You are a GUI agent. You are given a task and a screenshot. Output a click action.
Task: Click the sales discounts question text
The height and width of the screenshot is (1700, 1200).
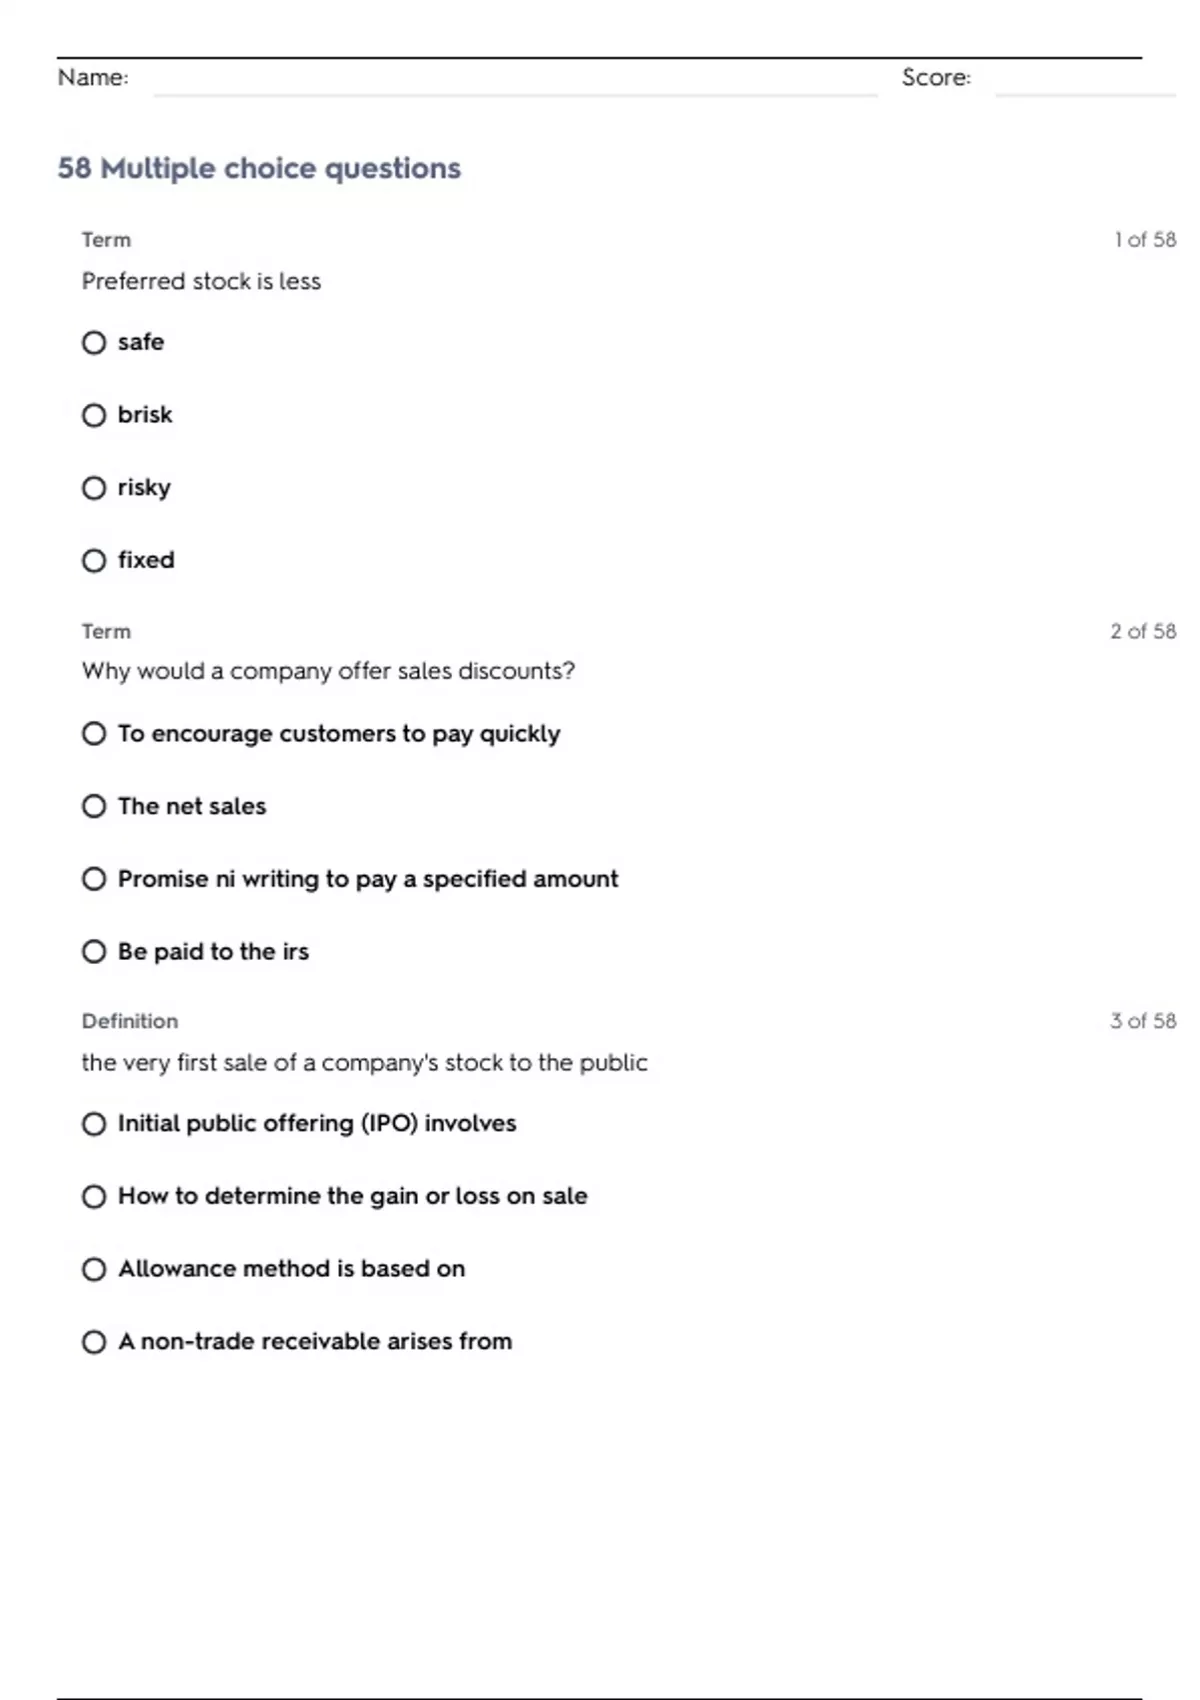point(328,671)
